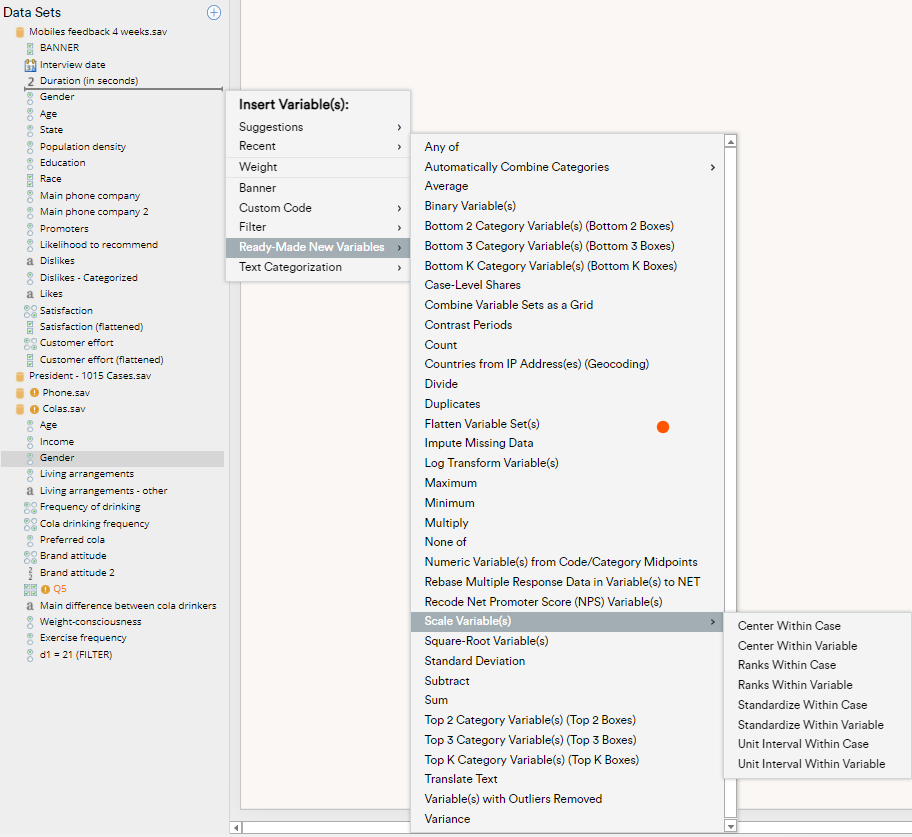This screenshot has height=837, width=912.
Task: Click the grid icon beside Customer effort
Action: pos(30,344)
